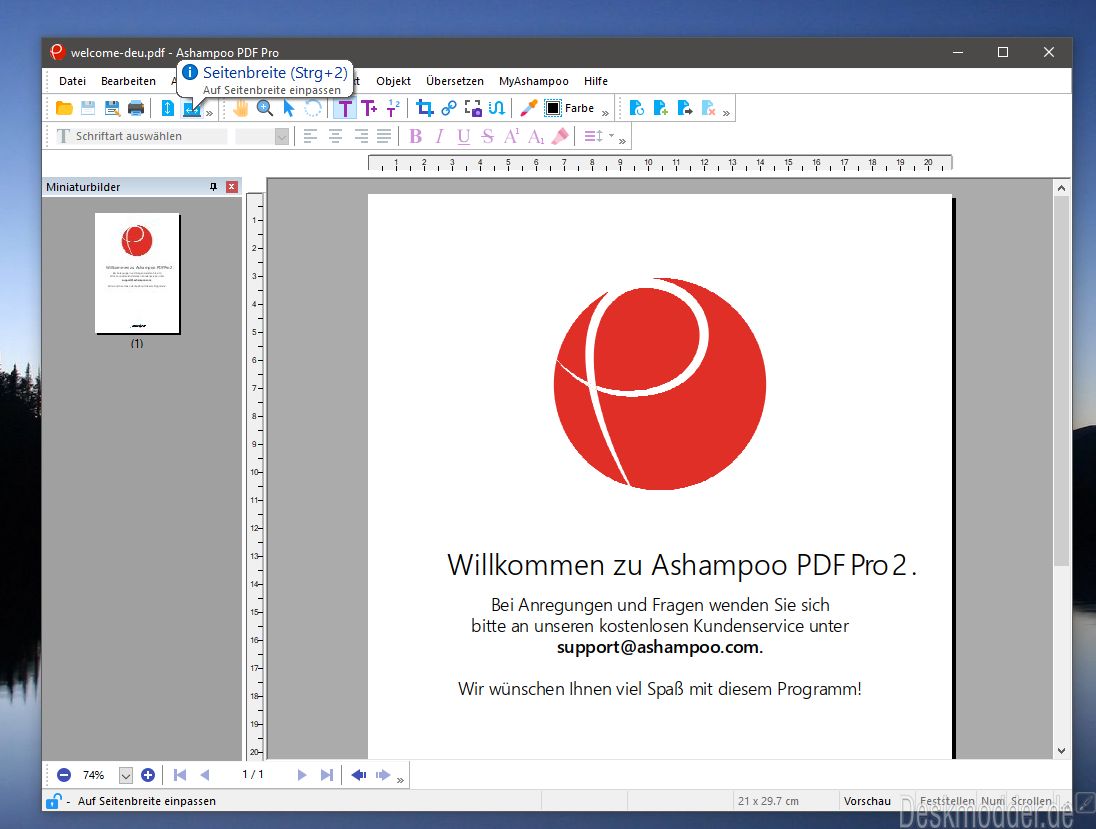Toggle the Text edit T tool
1096x829 pixels.
click(x=345, y=108)
